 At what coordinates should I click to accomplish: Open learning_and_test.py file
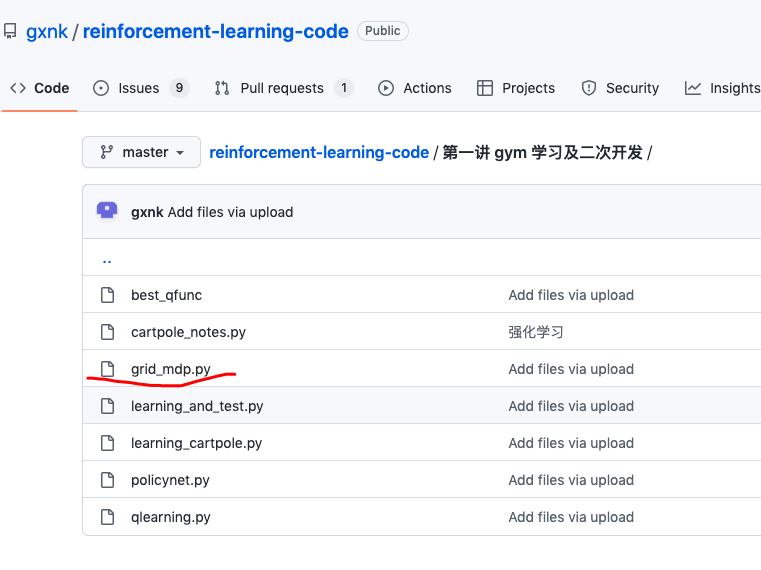pyautogui.click(x=197, y=406)
